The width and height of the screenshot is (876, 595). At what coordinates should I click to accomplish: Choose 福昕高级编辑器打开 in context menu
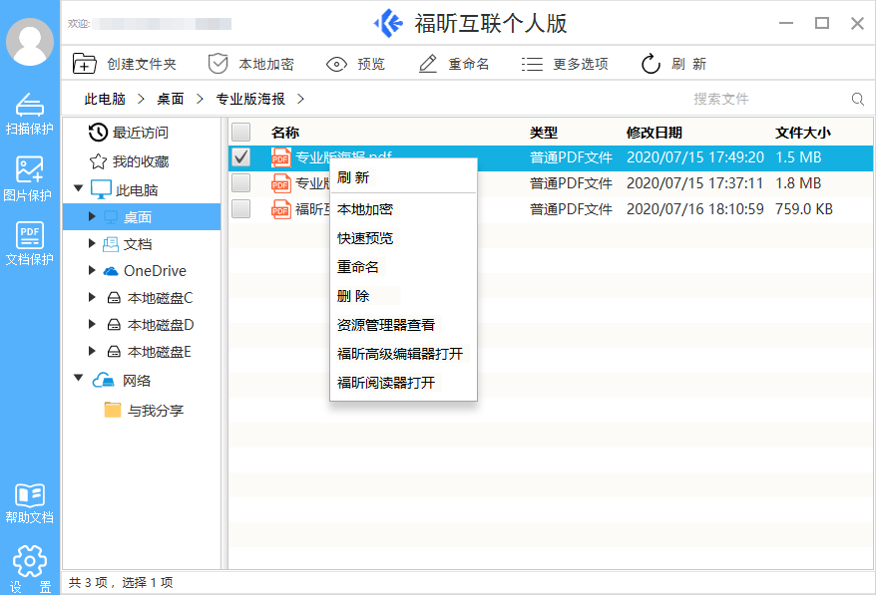(403, 354)
